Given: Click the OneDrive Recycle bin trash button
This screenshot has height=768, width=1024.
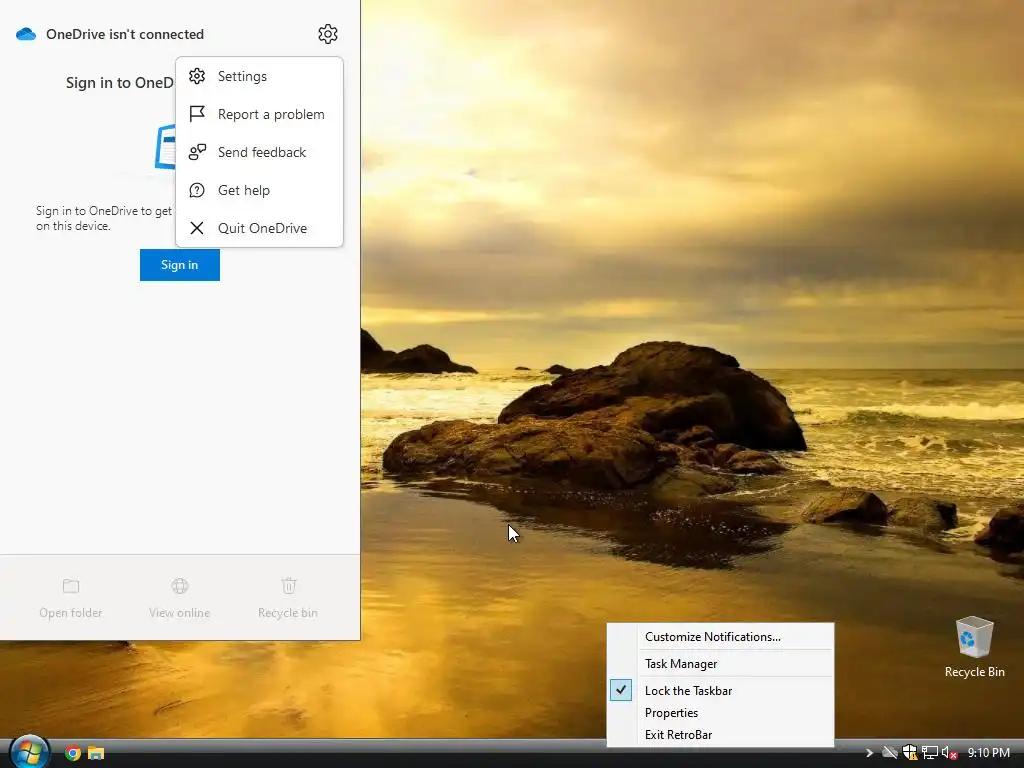Looking at the screenshot, I should [288, 598].
